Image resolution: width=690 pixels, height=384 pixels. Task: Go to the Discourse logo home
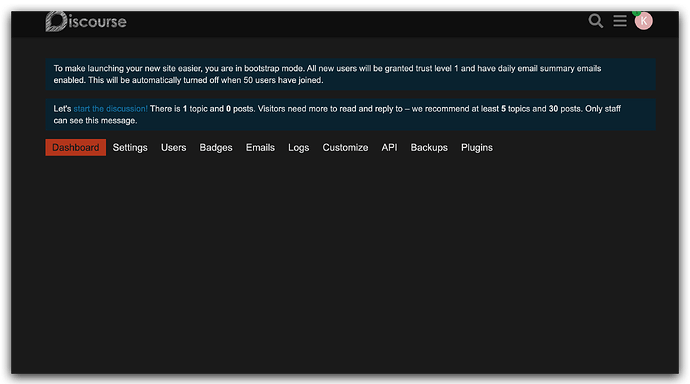[86, 21]
